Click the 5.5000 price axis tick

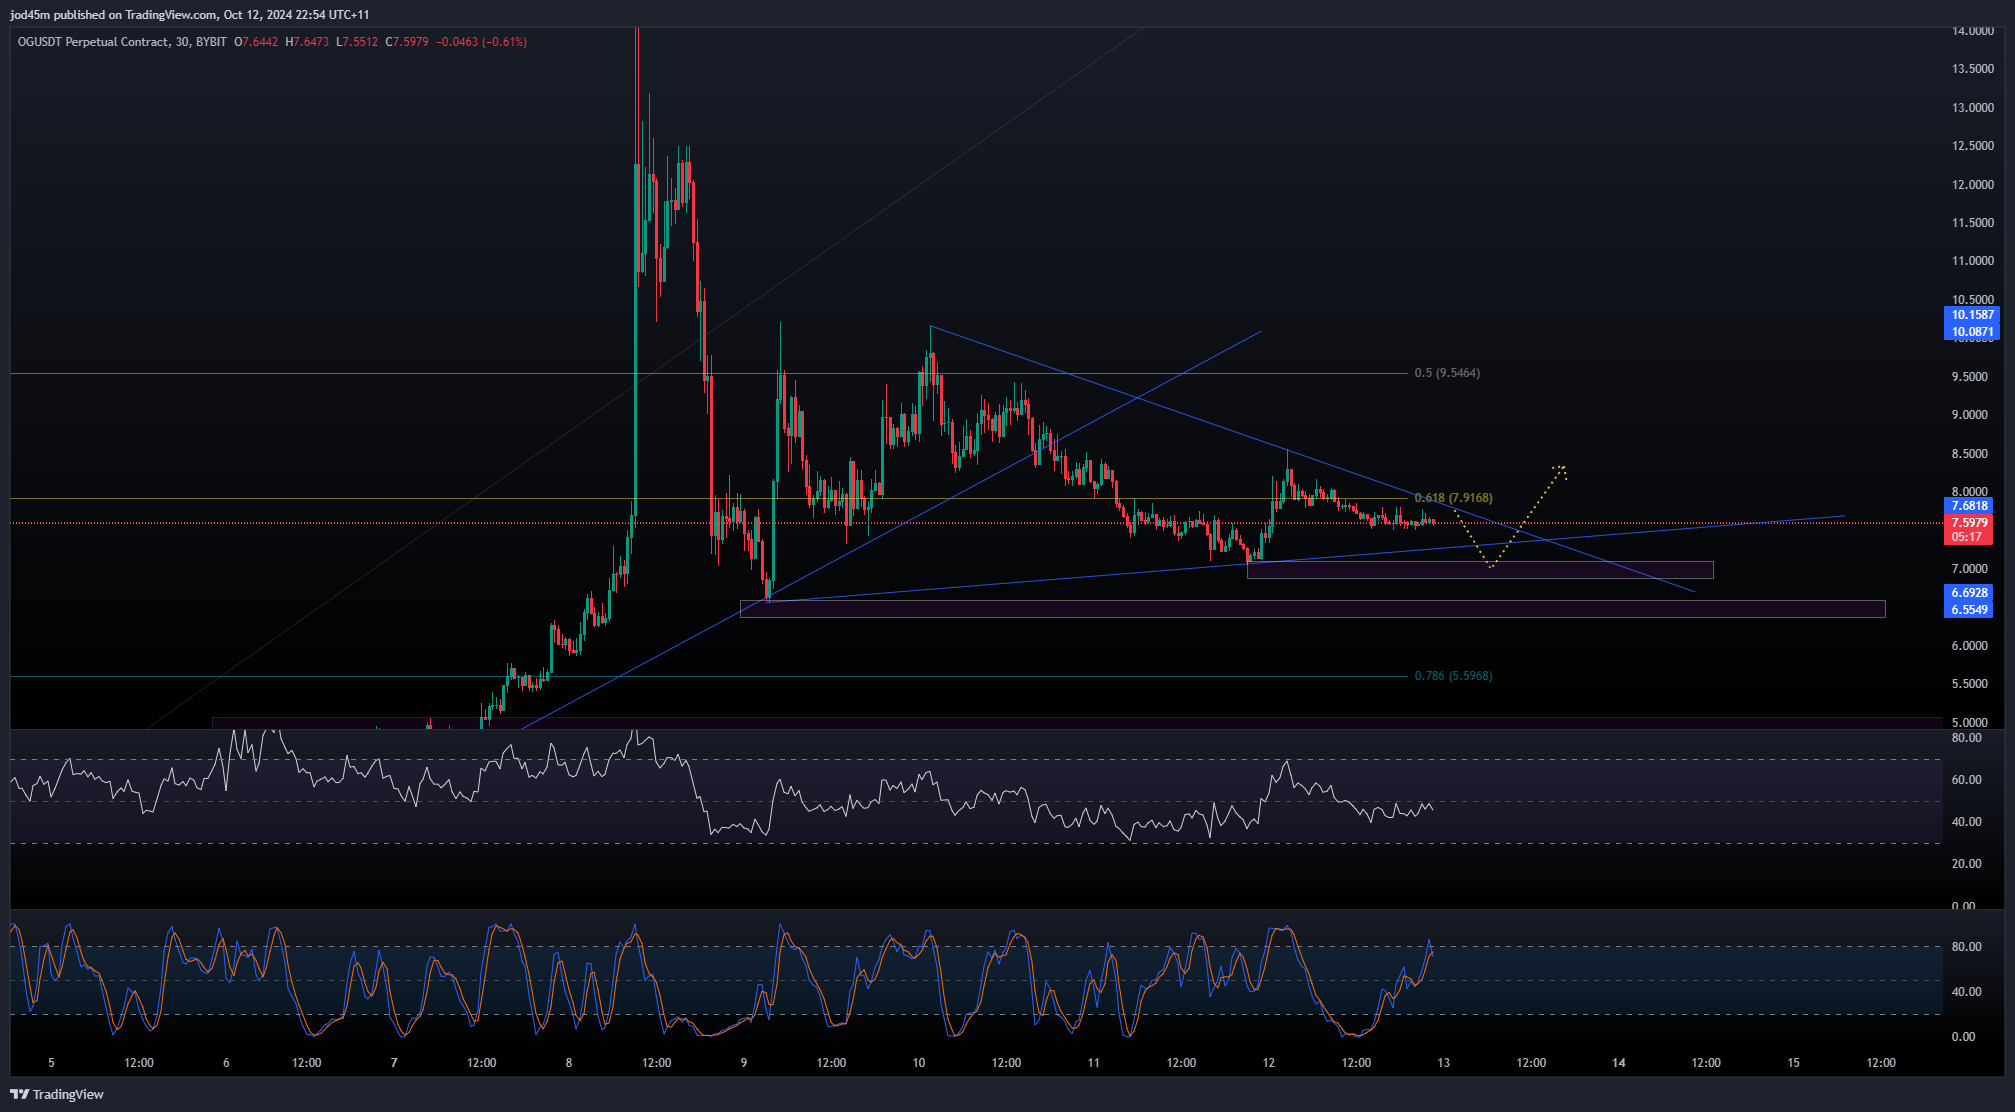pyautogui.click(x=1972, y=684)
